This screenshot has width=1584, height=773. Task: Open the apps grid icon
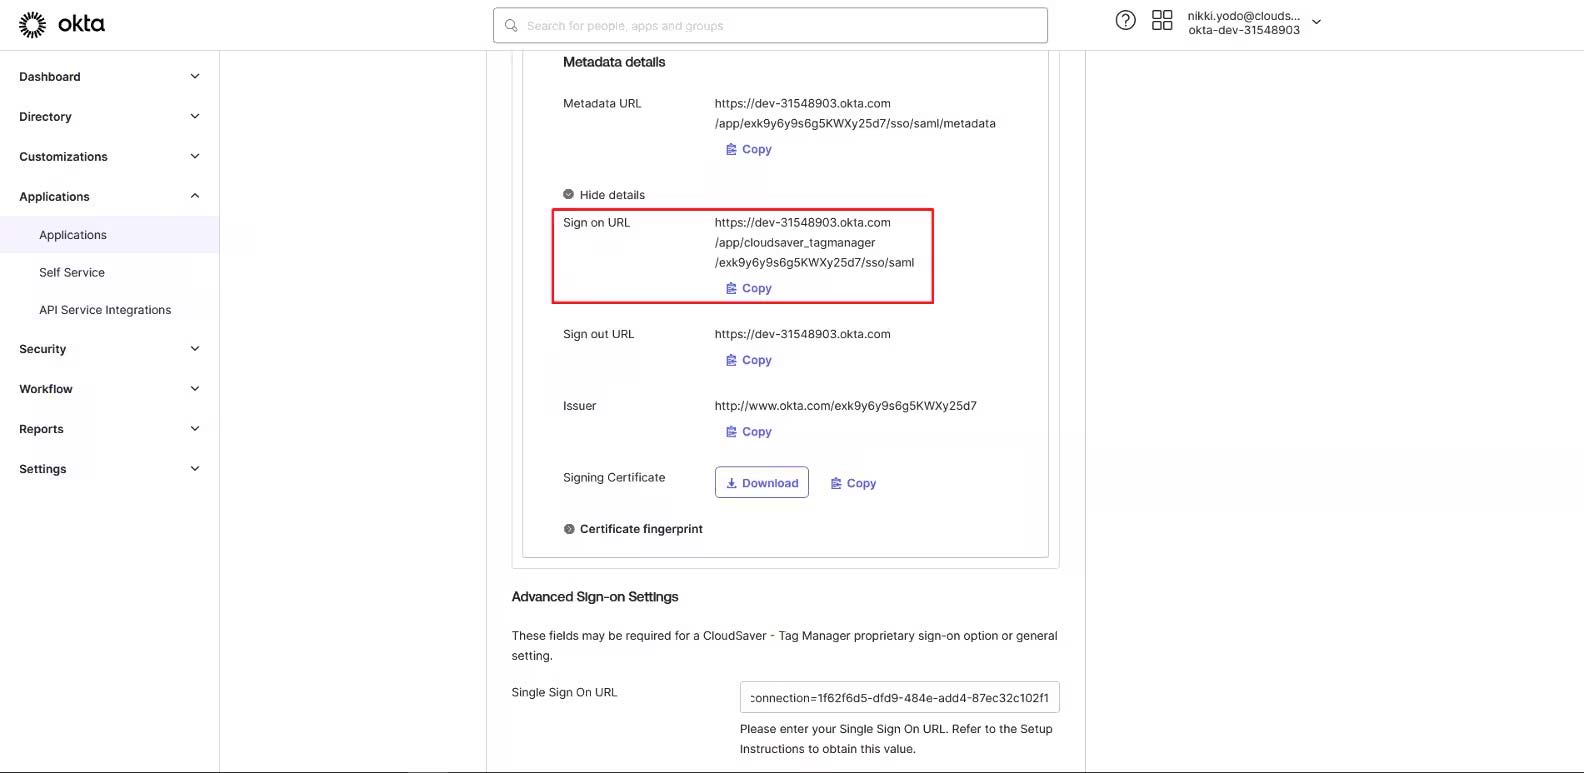pyautogui.click(x=1161, y=21)
